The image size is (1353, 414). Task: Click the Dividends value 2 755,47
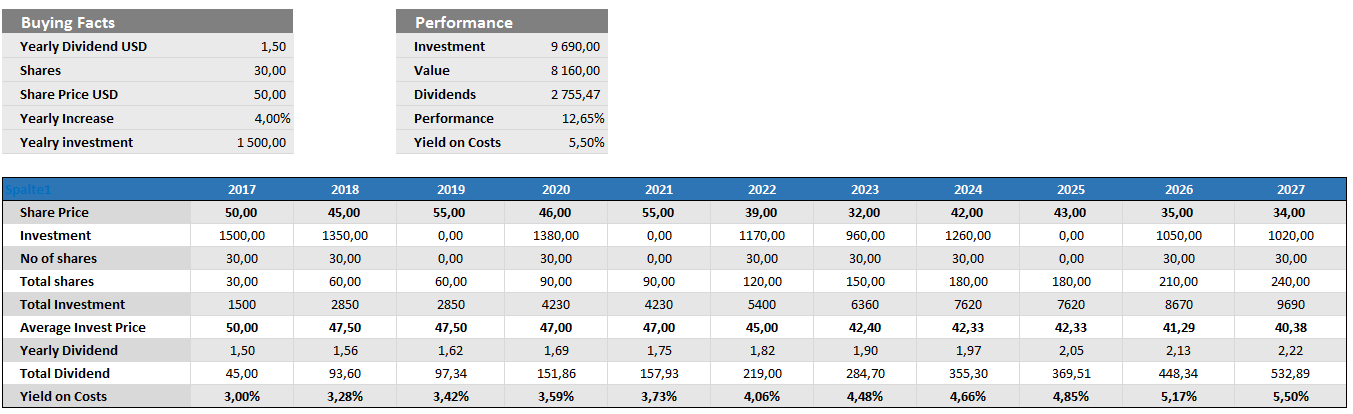pos(575,94)
